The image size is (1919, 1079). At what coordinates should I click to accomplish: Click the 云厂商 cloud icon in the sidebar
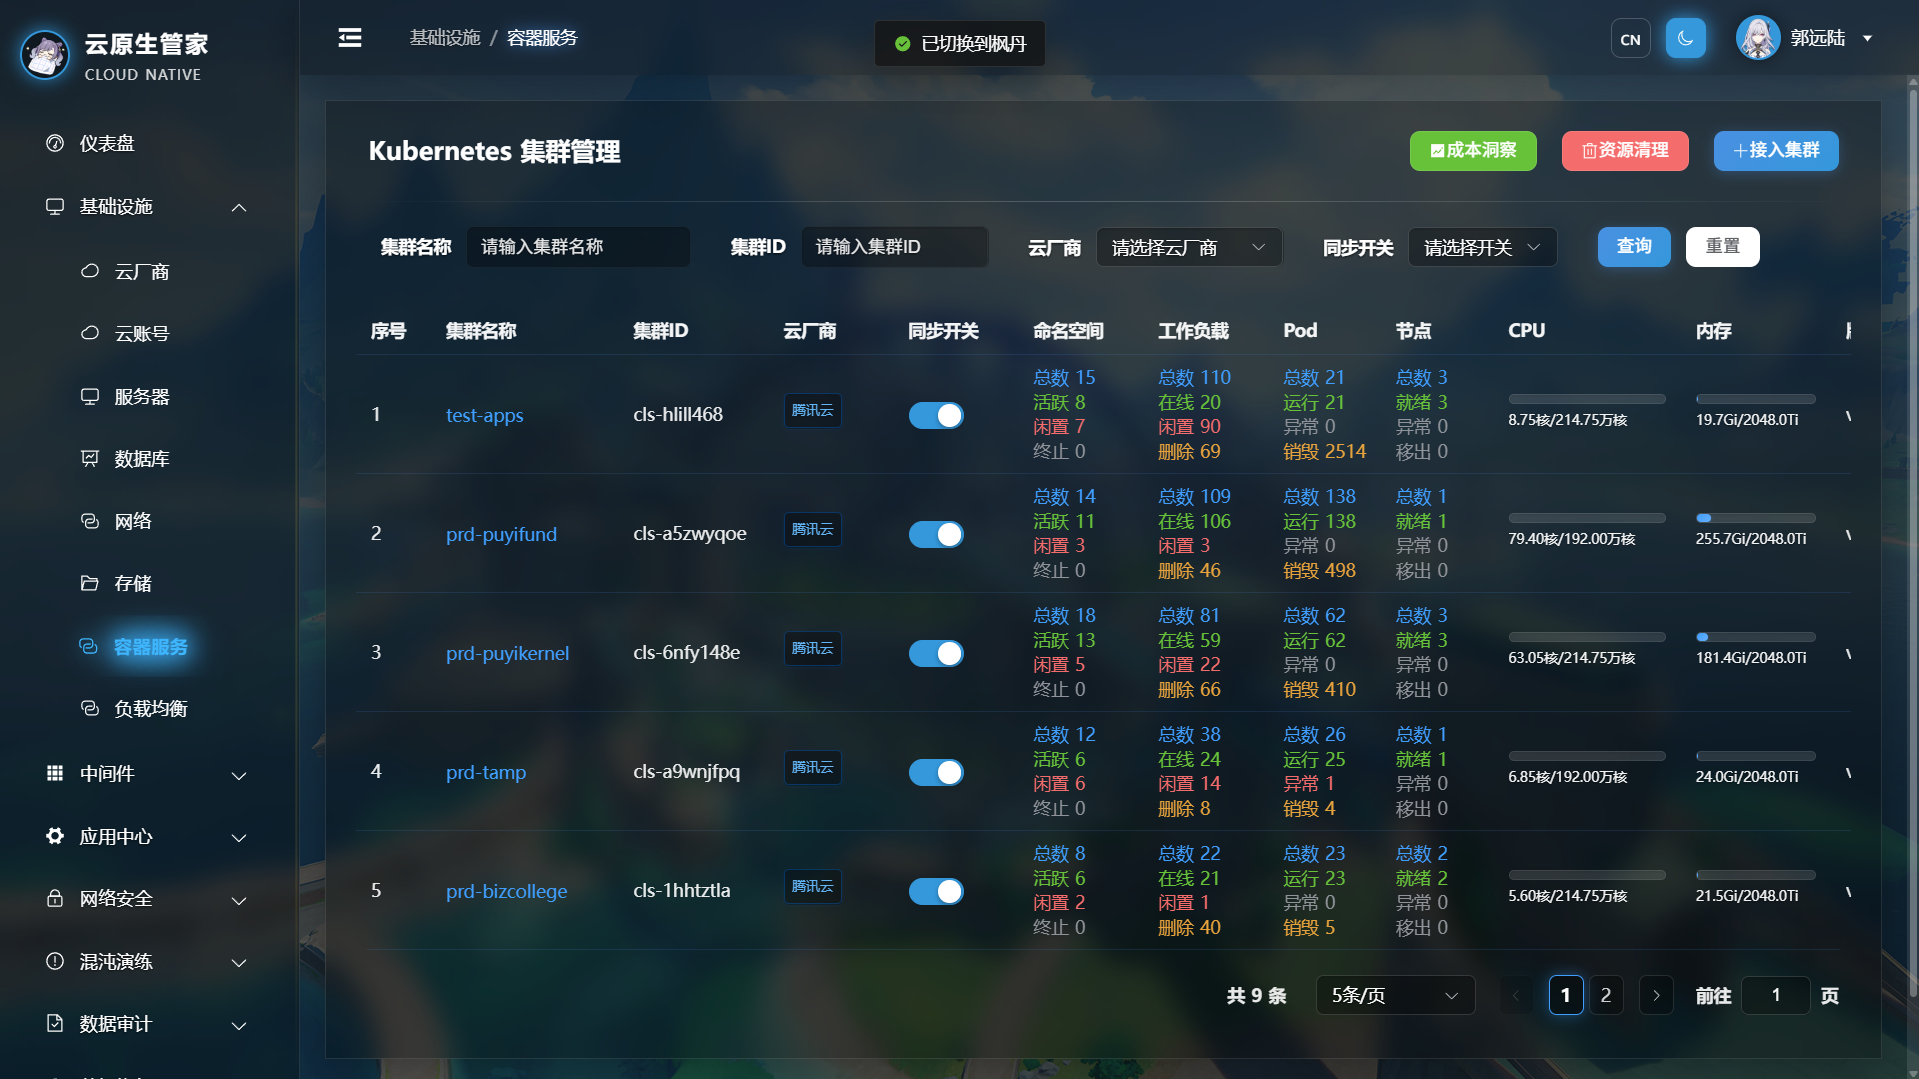pos(90,271)
